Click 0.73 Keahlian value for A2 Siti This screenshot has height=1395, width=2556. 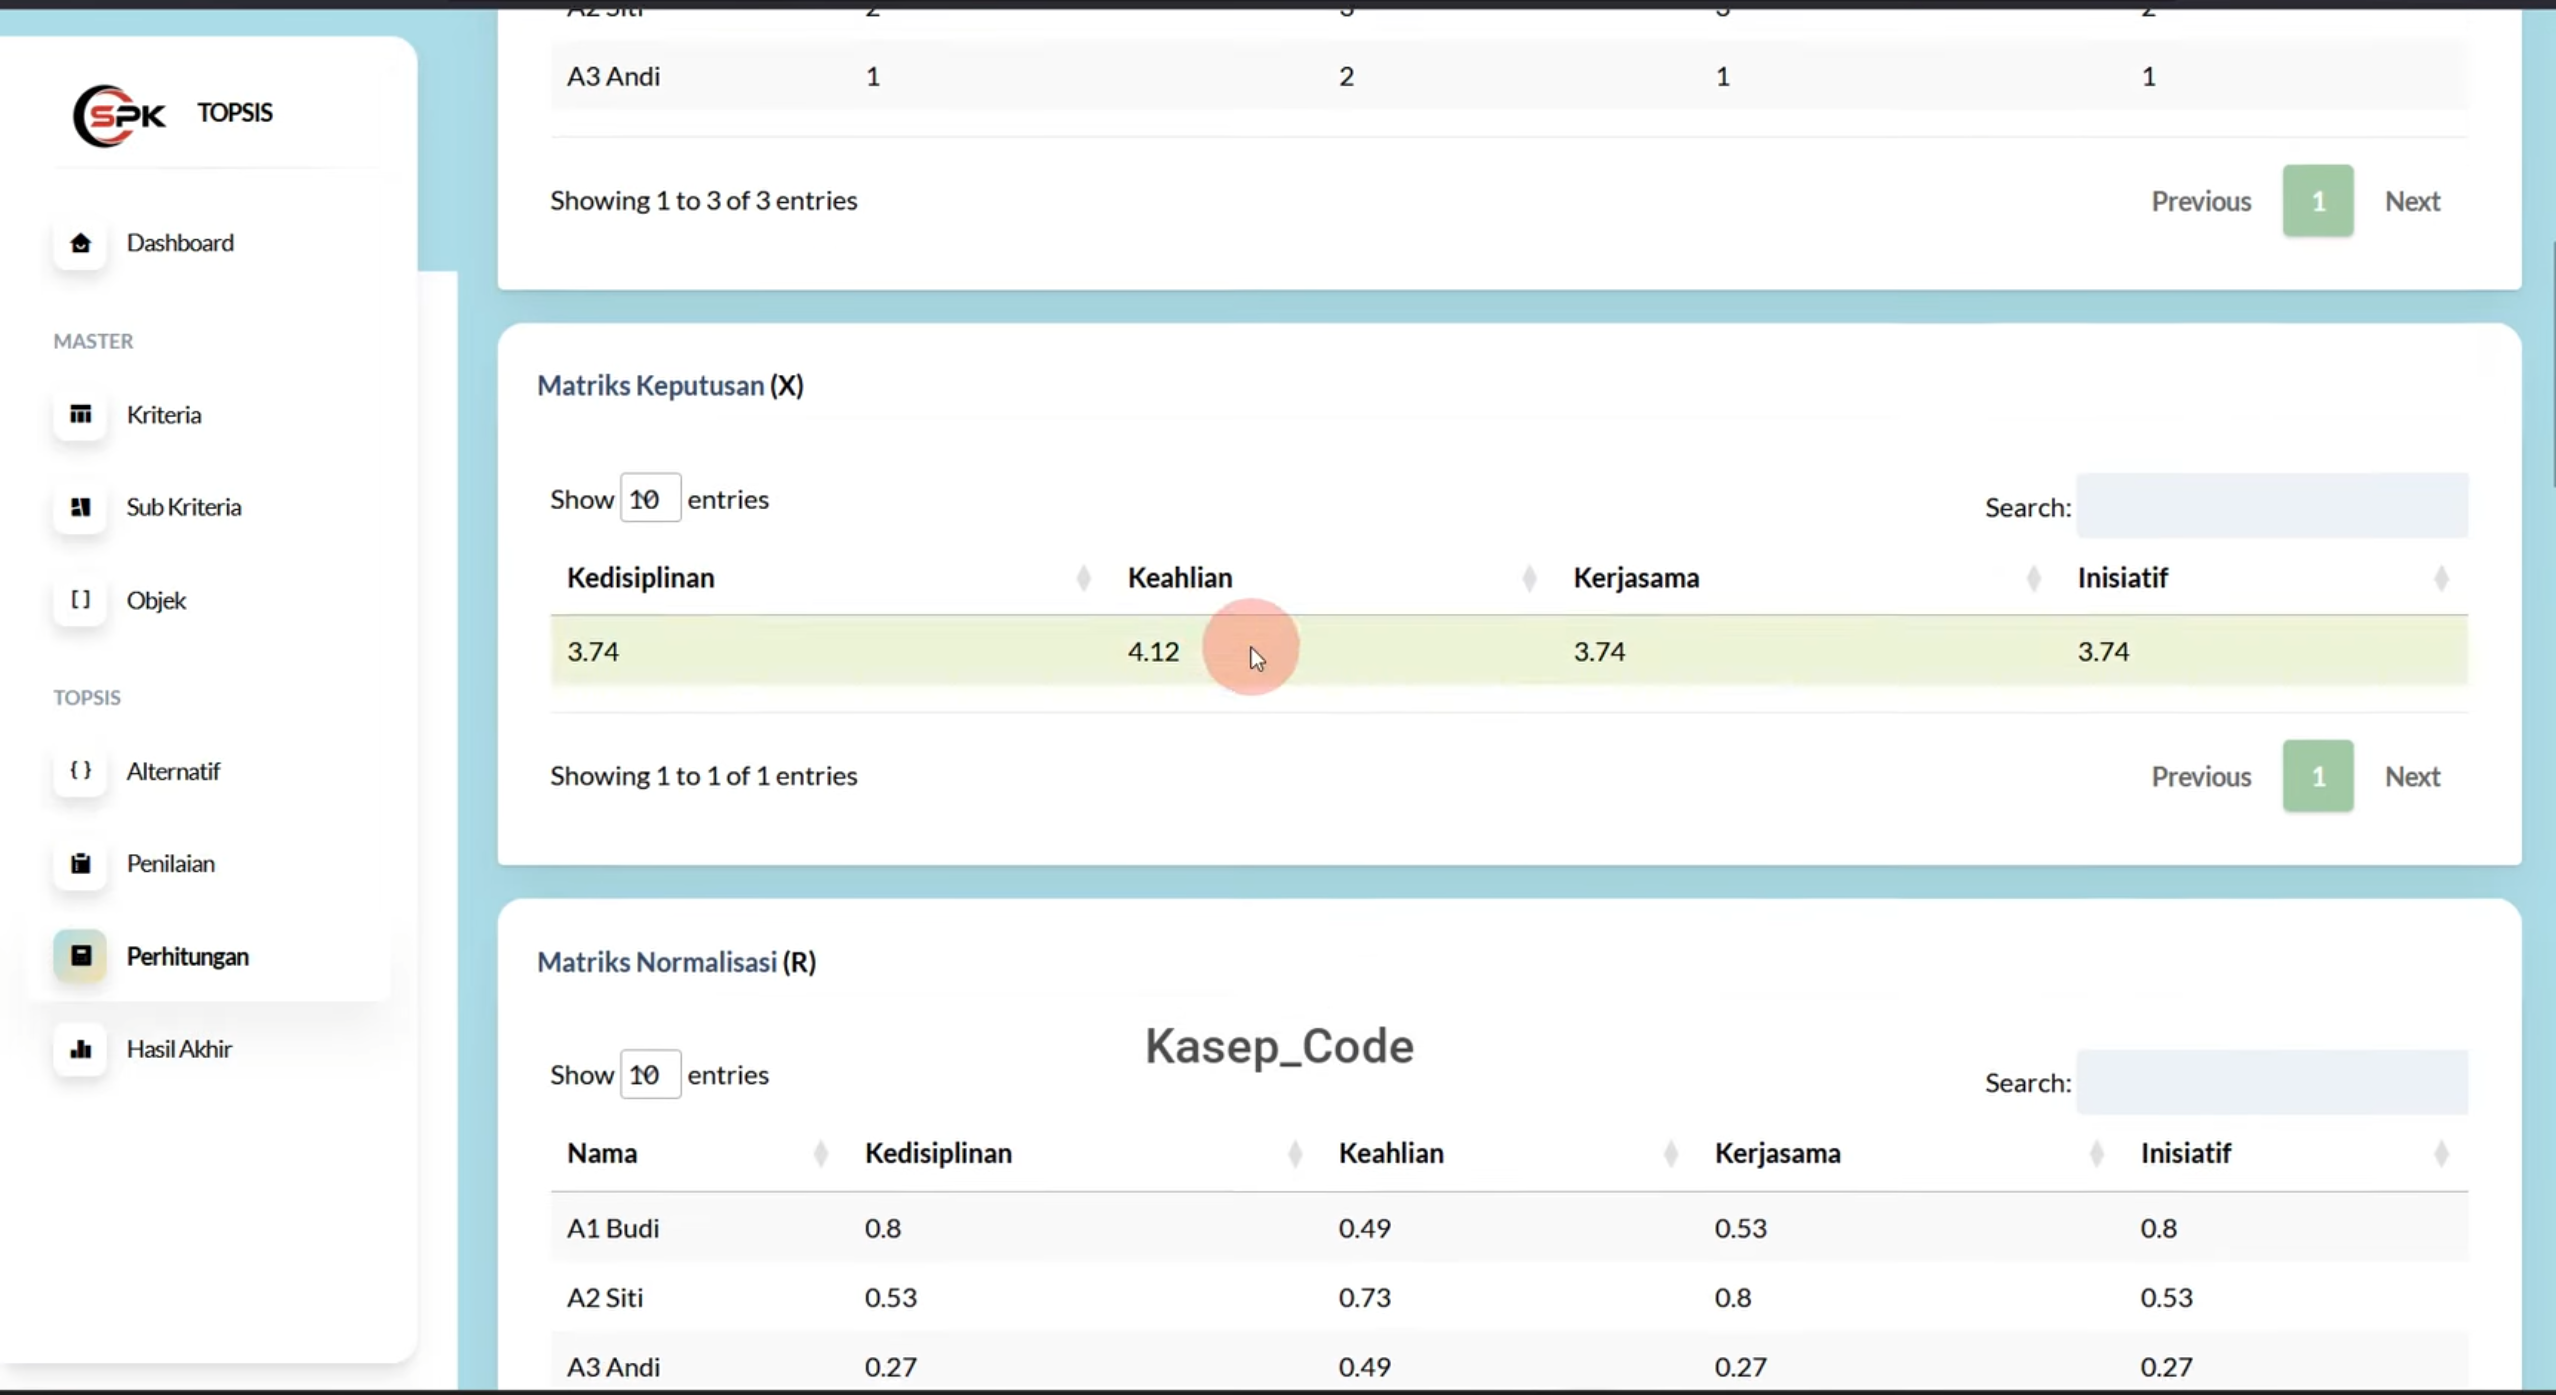(1364, 1297)
